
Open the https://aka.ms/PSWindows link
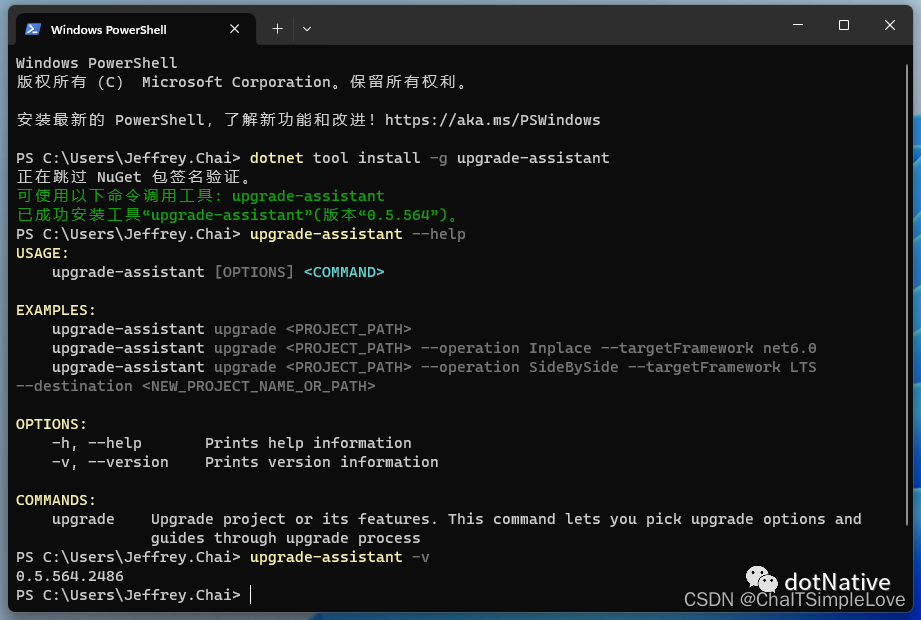point(492,120)
